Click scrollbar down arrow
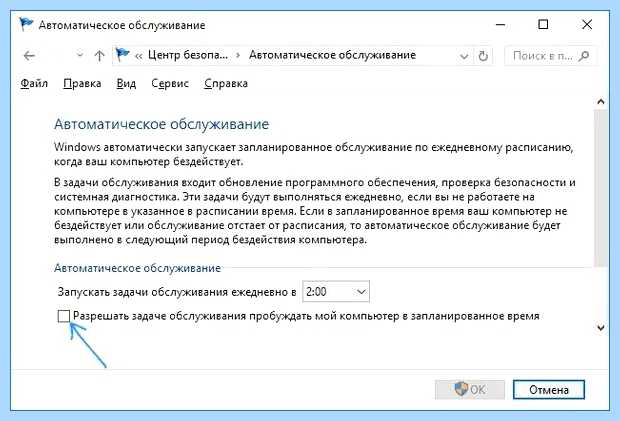The height and width of the screenshot is (421, 620). coord(601,327)
